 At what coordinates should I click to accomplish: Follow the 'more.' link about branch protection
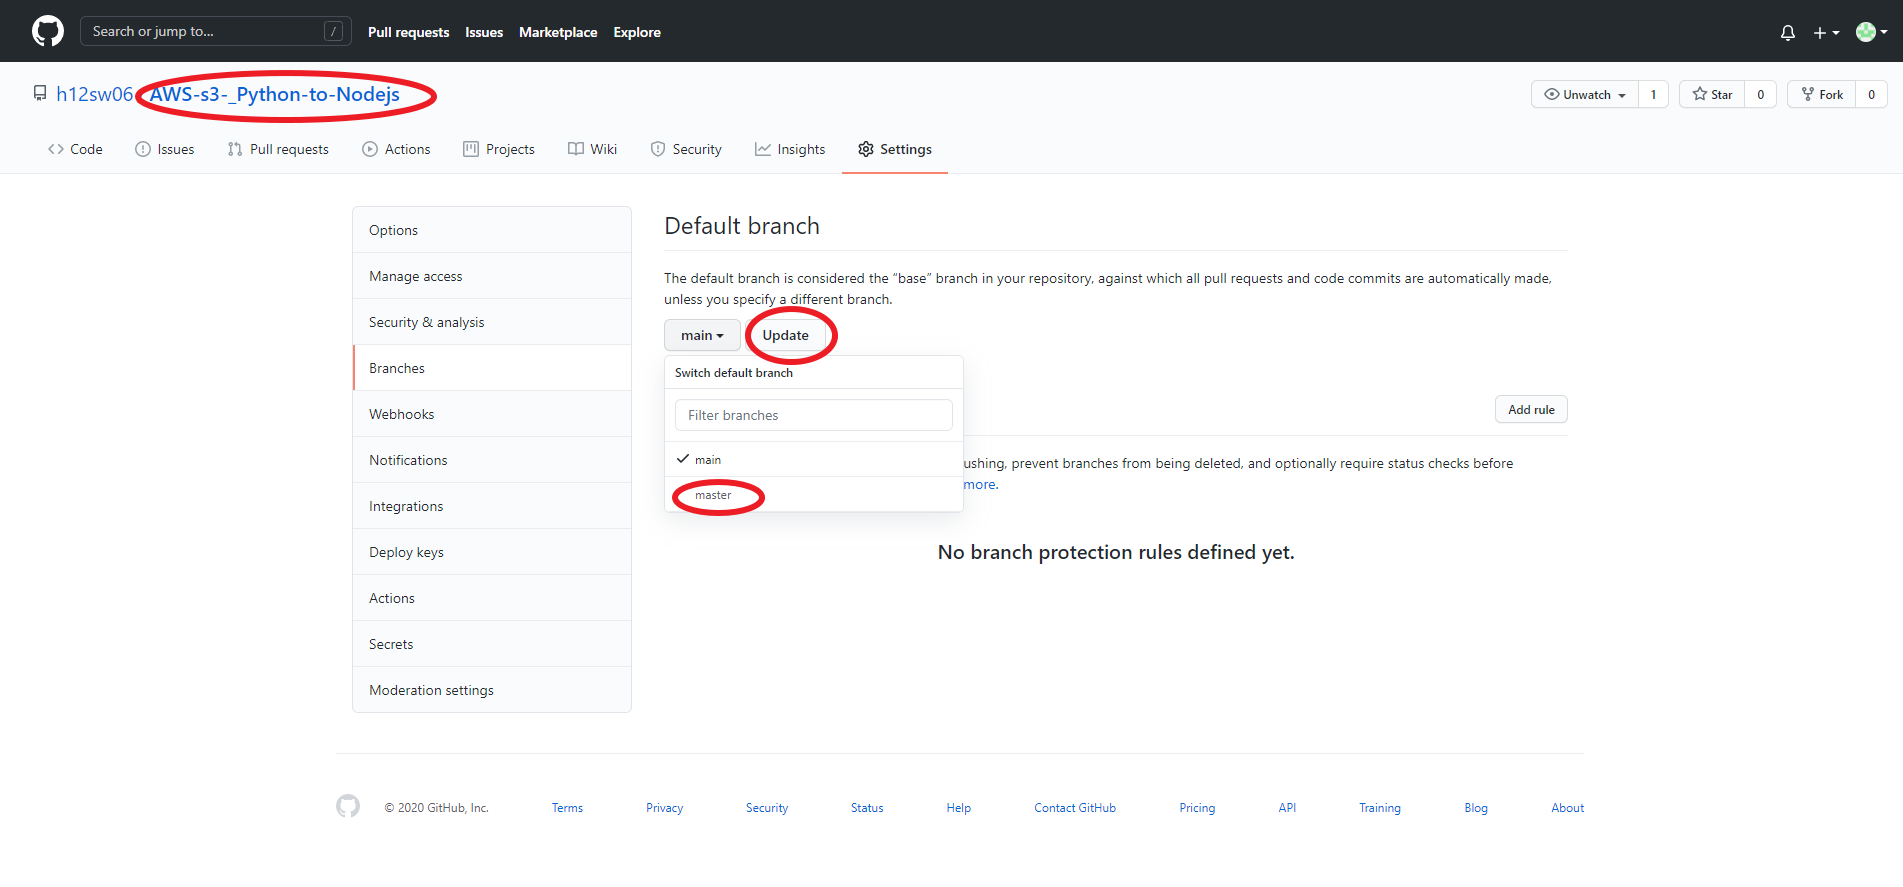(x=980, y=484)
